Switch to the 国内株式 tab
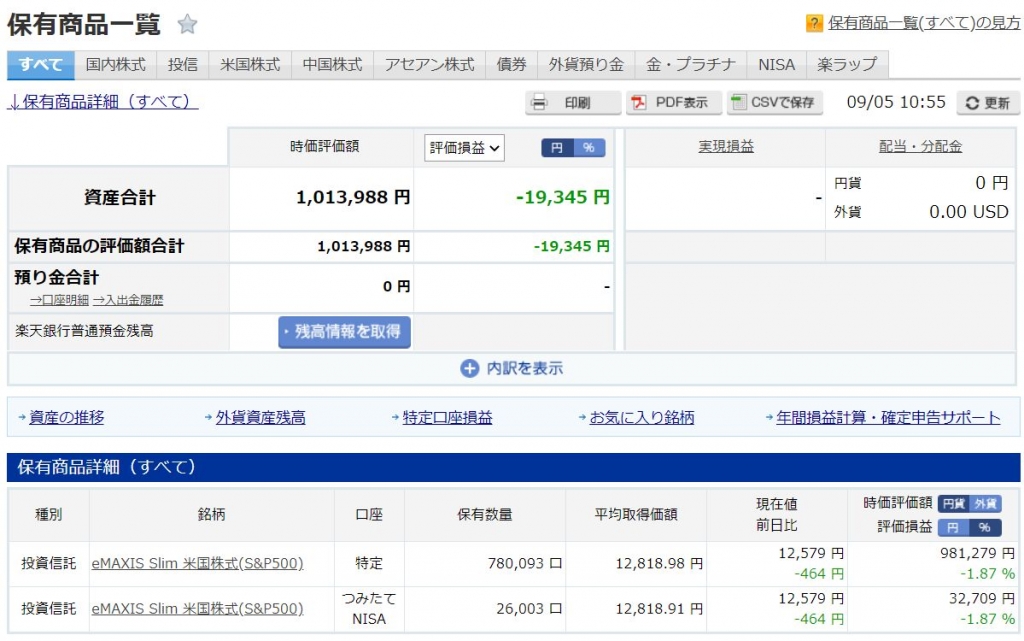Image resolution: width=1024 pixels, height=641 pixels. coord(115,64)
